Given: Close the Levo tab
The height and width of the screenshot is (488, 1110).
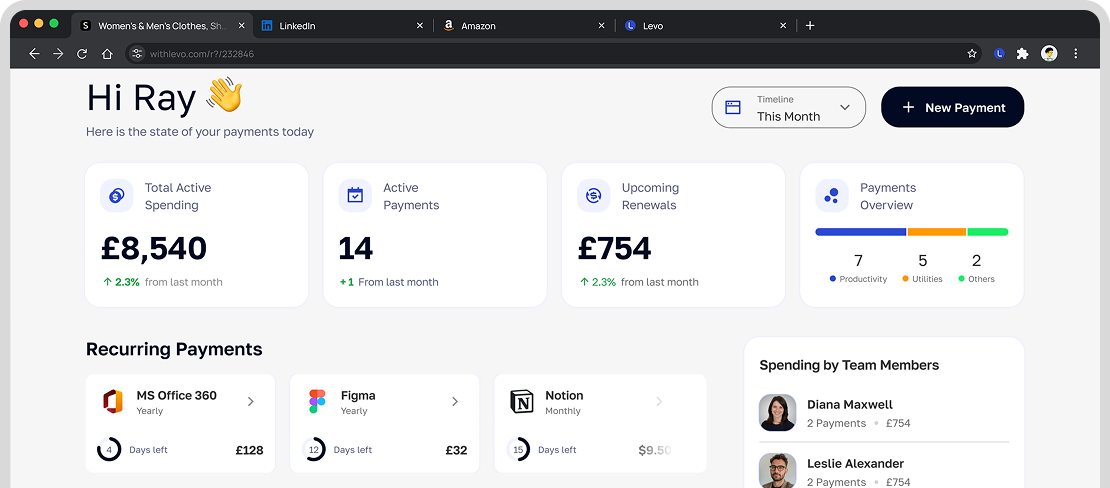Looking at the screenshot, I should coord(783,25).
